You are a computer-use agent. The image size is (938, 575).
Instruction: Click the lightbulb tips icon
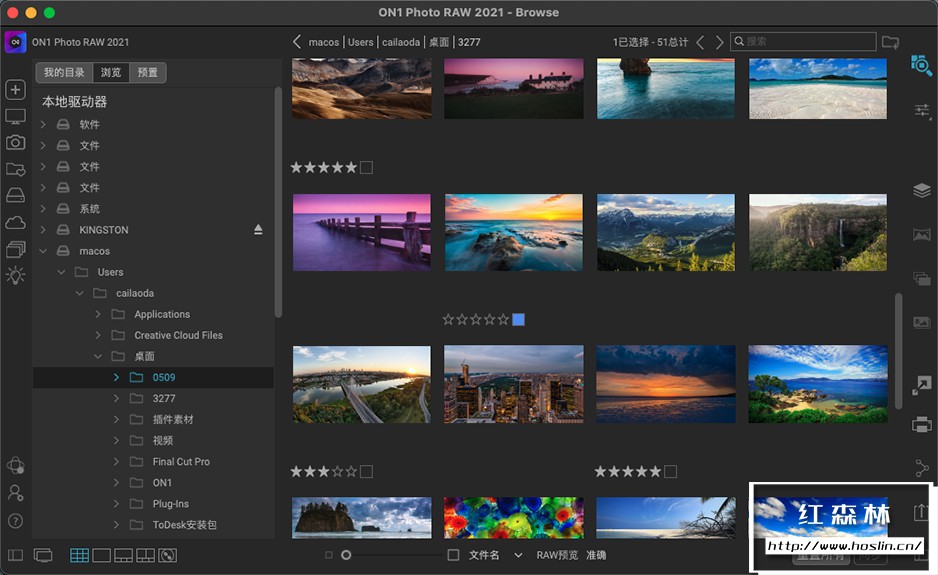[x=15, y=275]
